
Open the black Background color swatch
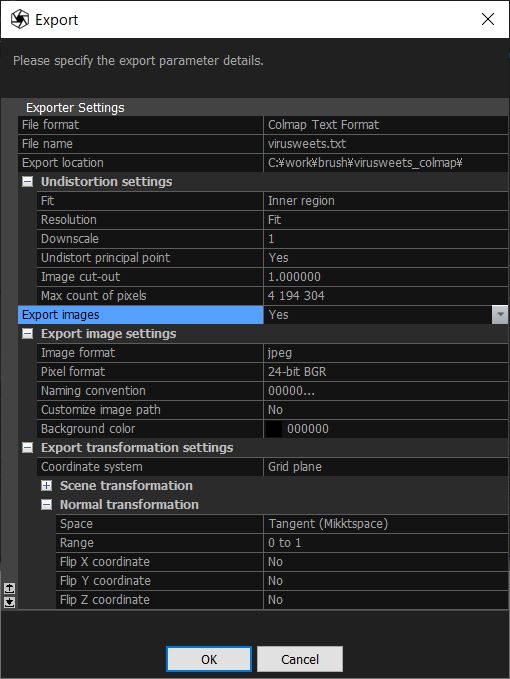coord(274,429)
